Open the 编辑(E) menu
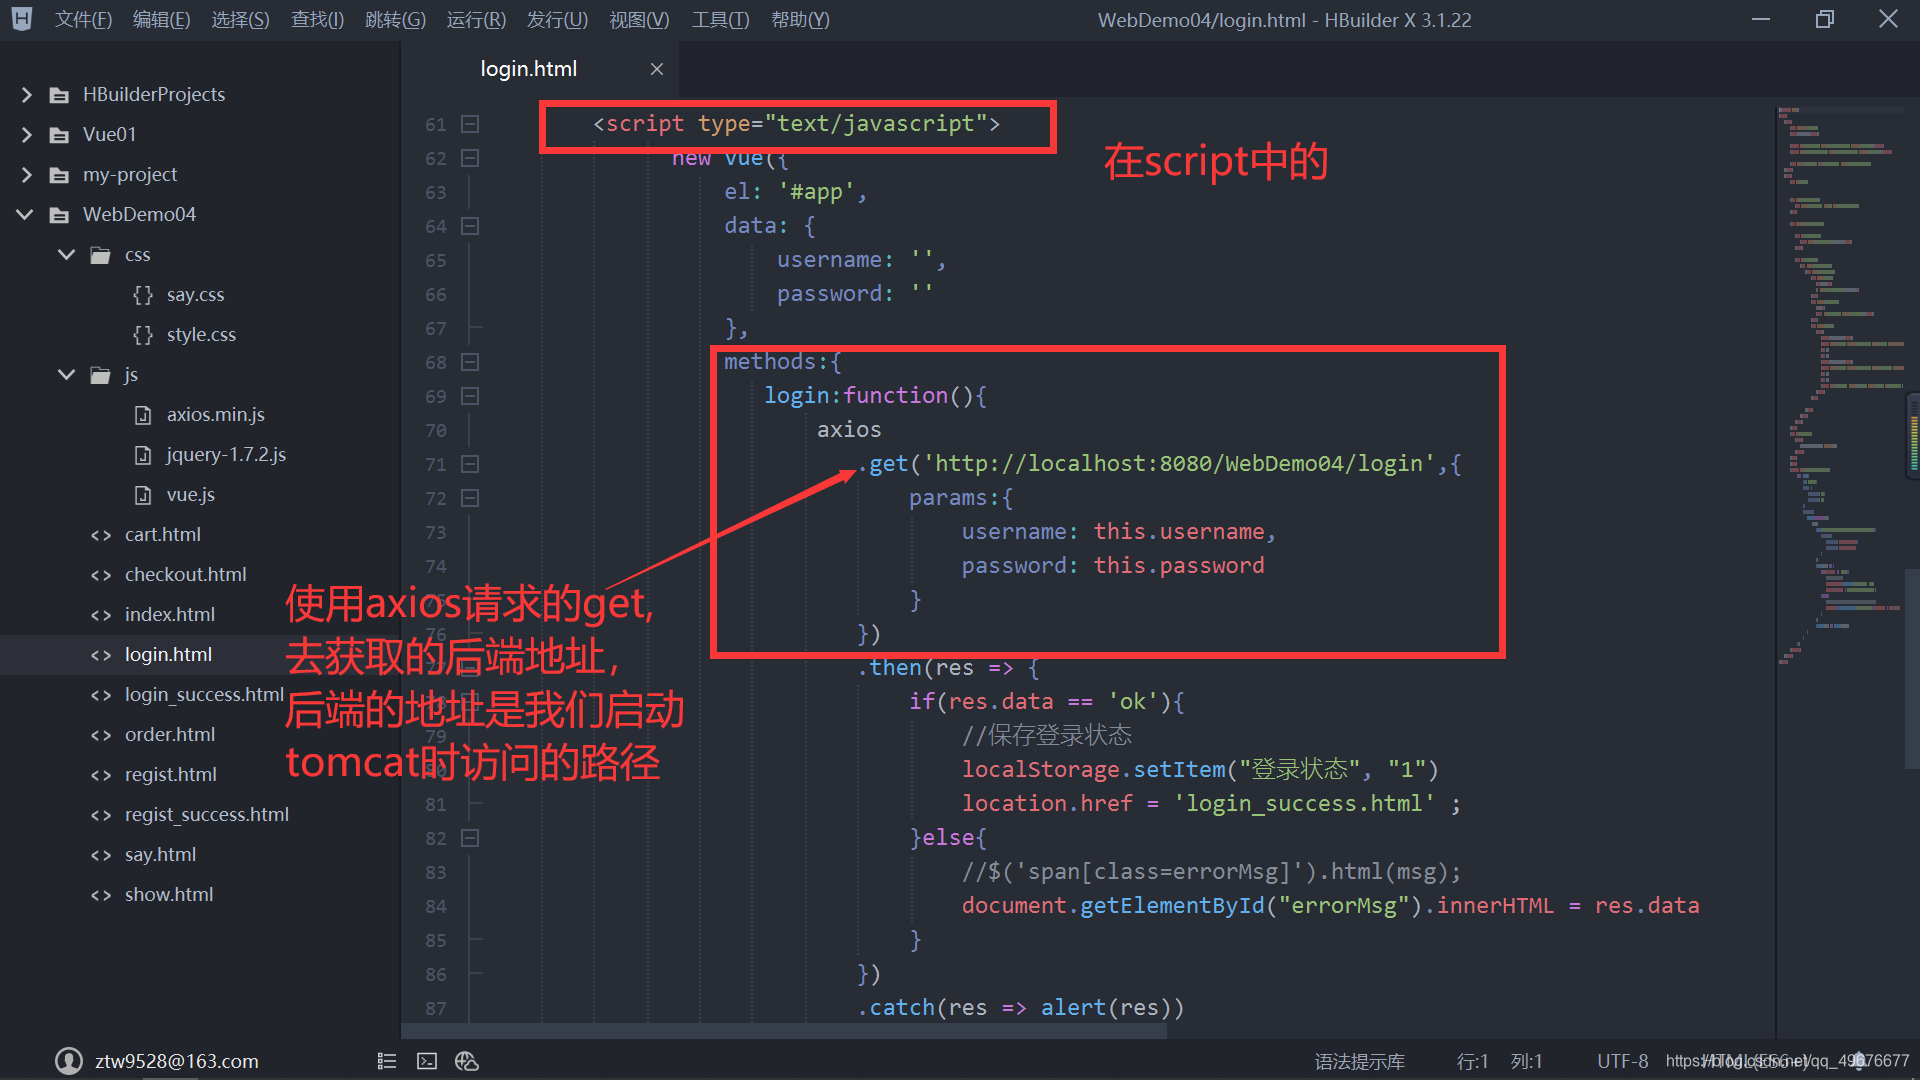This screenshot has height=1080, width=1920. [x=161, y=20]
